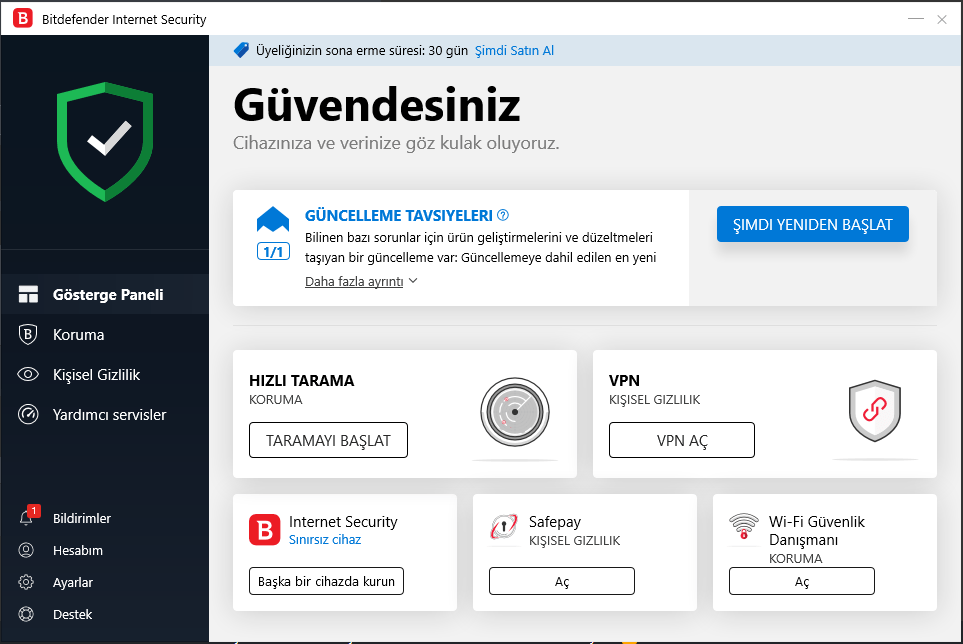Click the Aç button under Safepay
The height and width of the screenshot is (644, 963).
click(561, 581)
